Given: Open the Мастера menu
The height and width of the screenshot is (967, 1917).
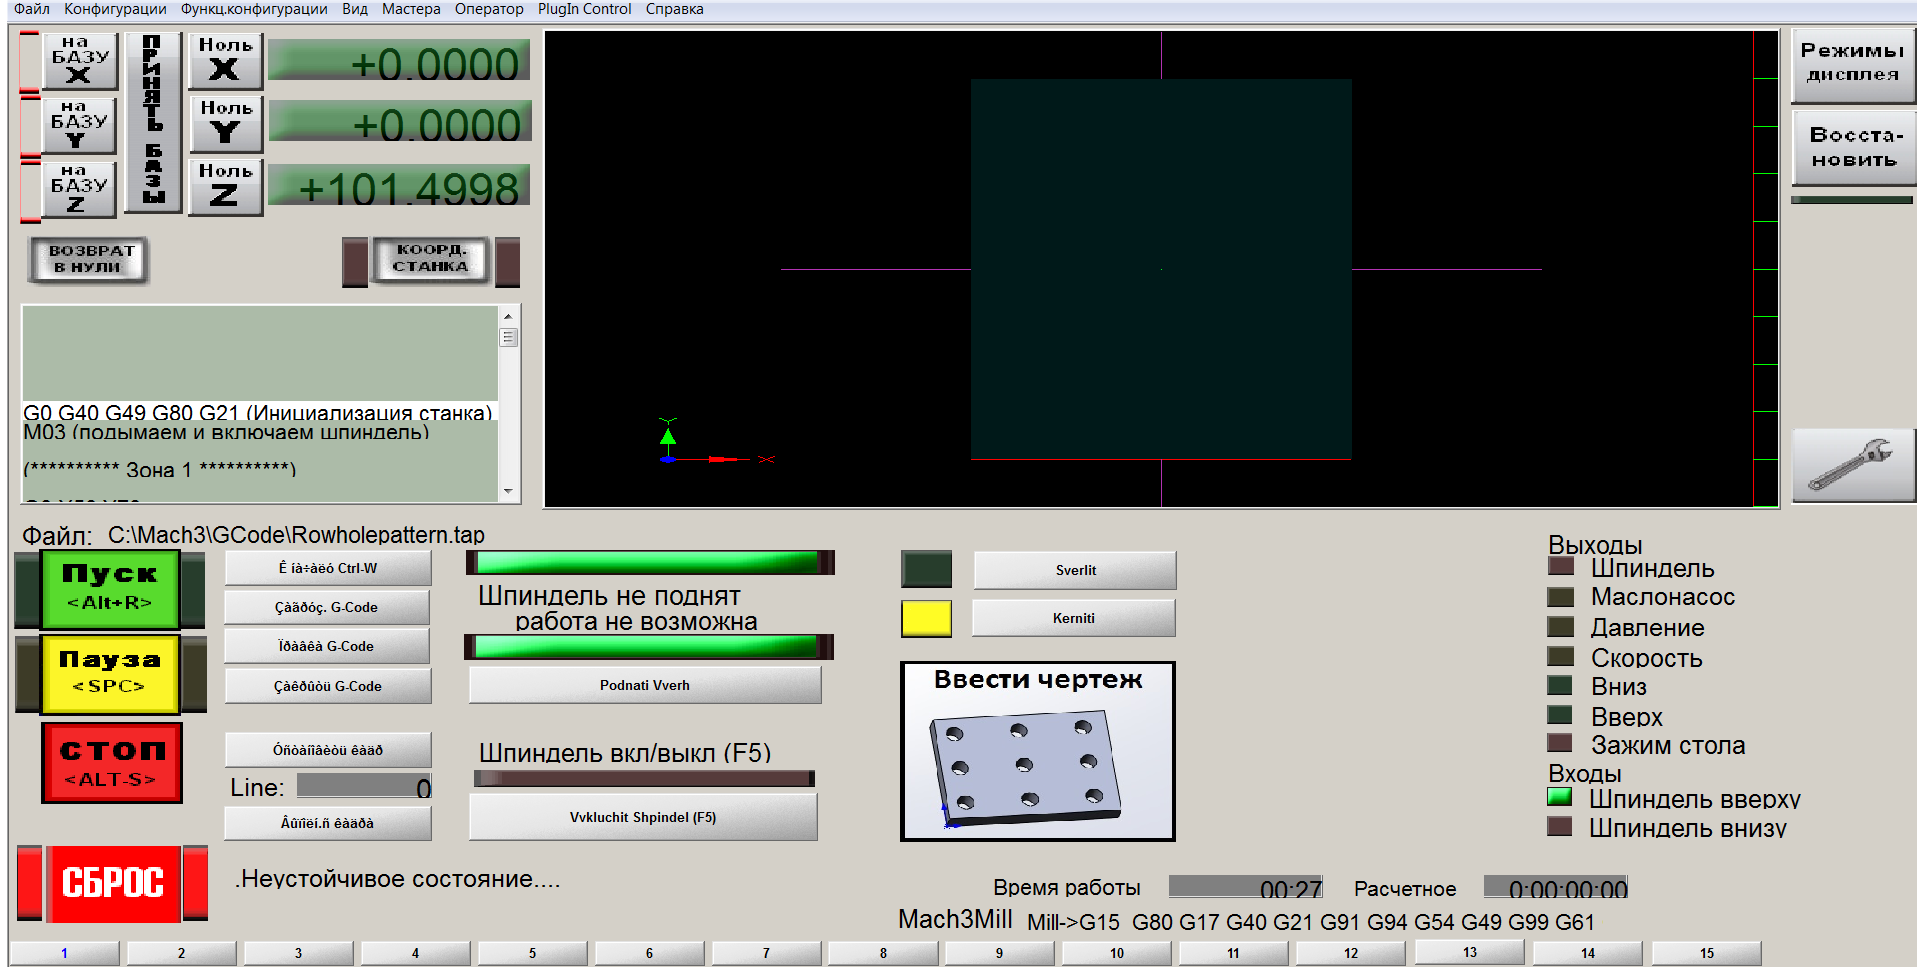Looking at the screenshot, I should [411, 9].
